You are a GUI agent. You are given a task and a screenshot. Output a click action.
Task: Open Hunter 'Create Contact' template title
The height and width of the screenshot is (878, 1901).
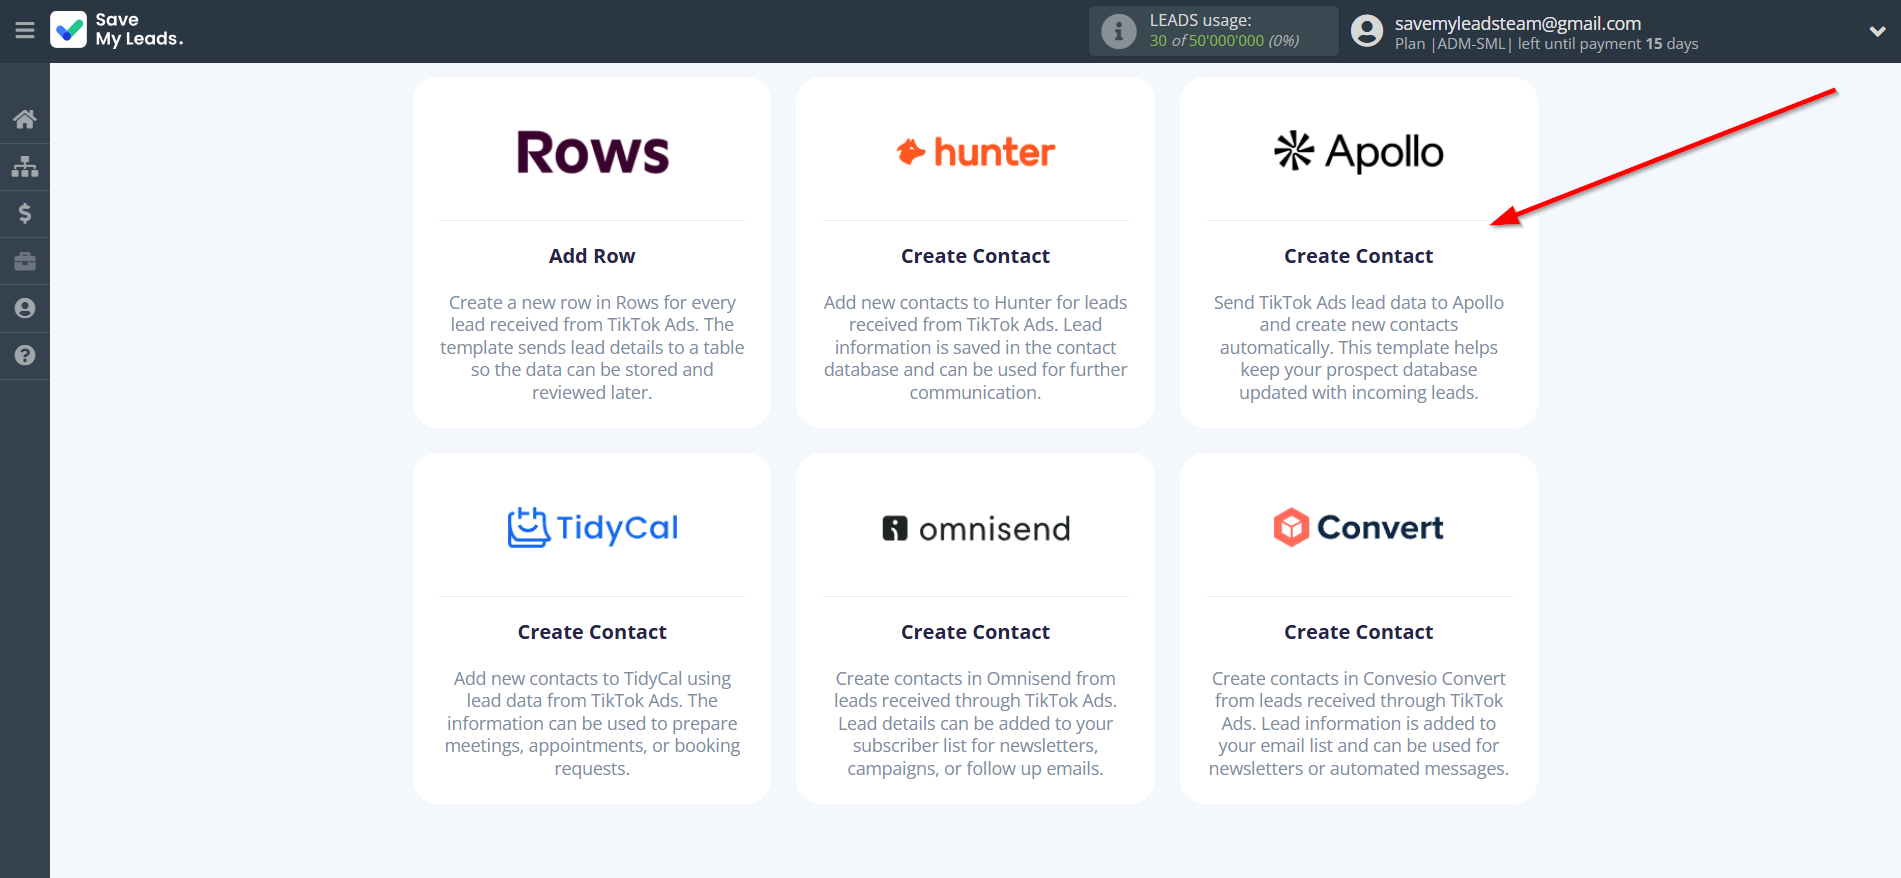click(976, 256)
